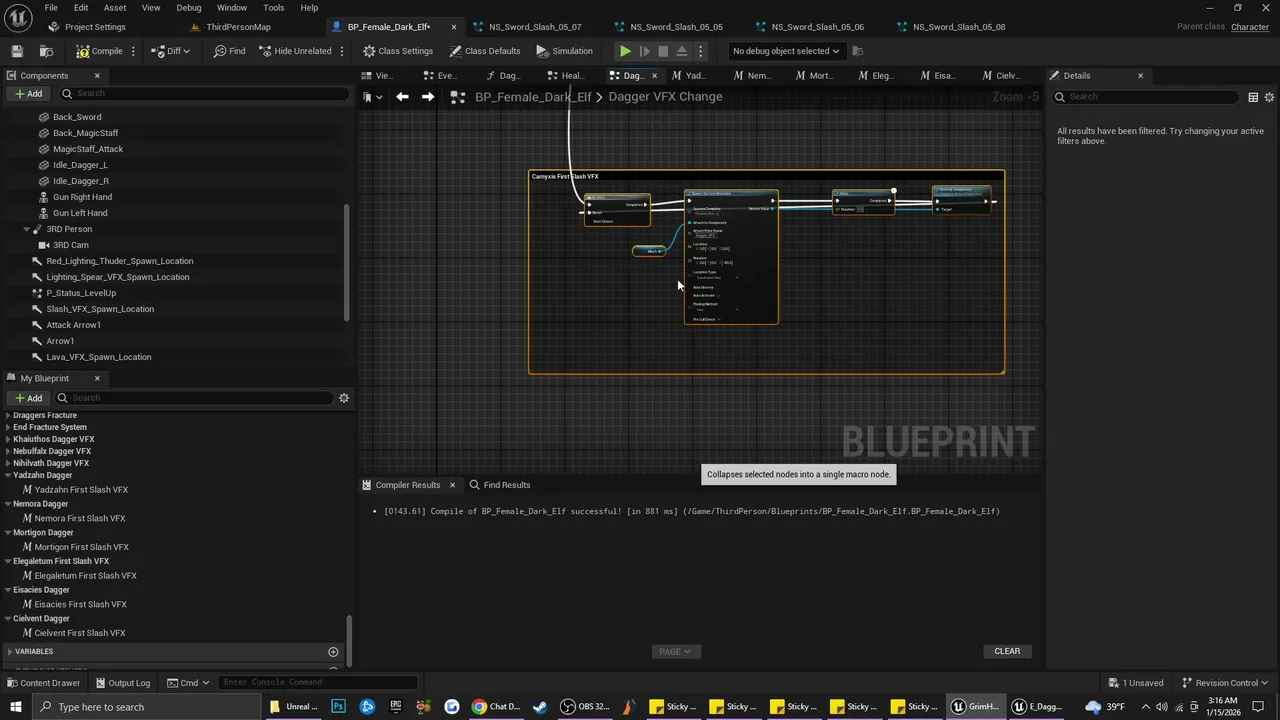
Task: Open graph bookmarks dropdown
Action: coord(372,97)
